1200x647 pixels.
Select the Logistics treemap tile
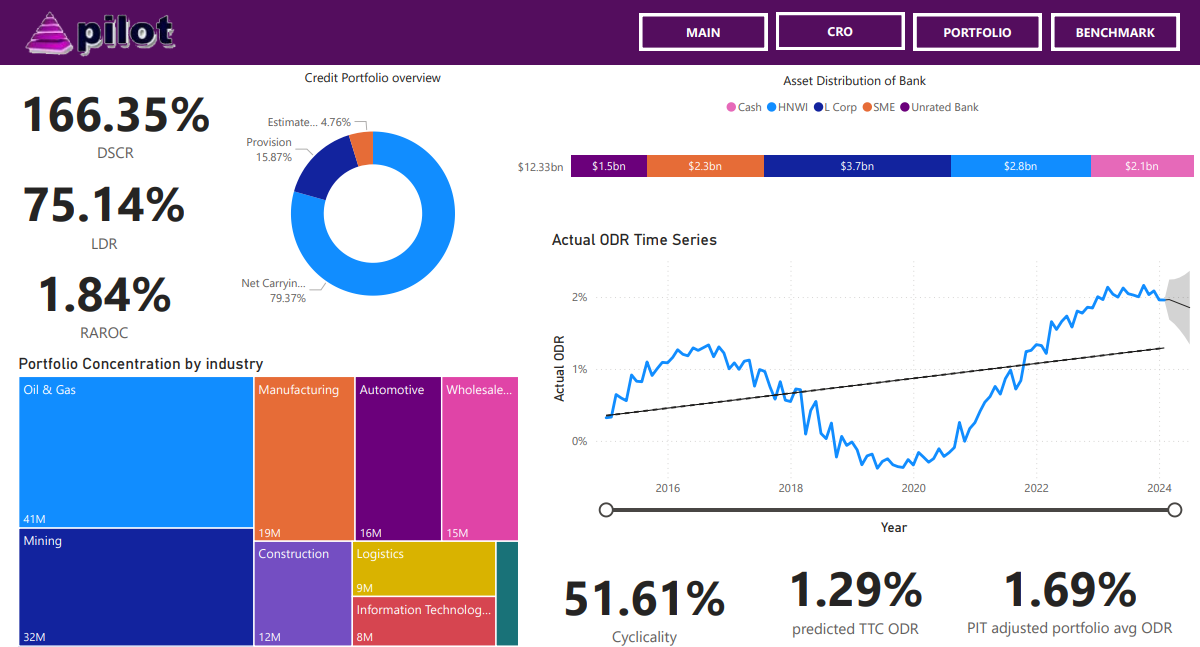pyautogui.click(x=423, y=568)
